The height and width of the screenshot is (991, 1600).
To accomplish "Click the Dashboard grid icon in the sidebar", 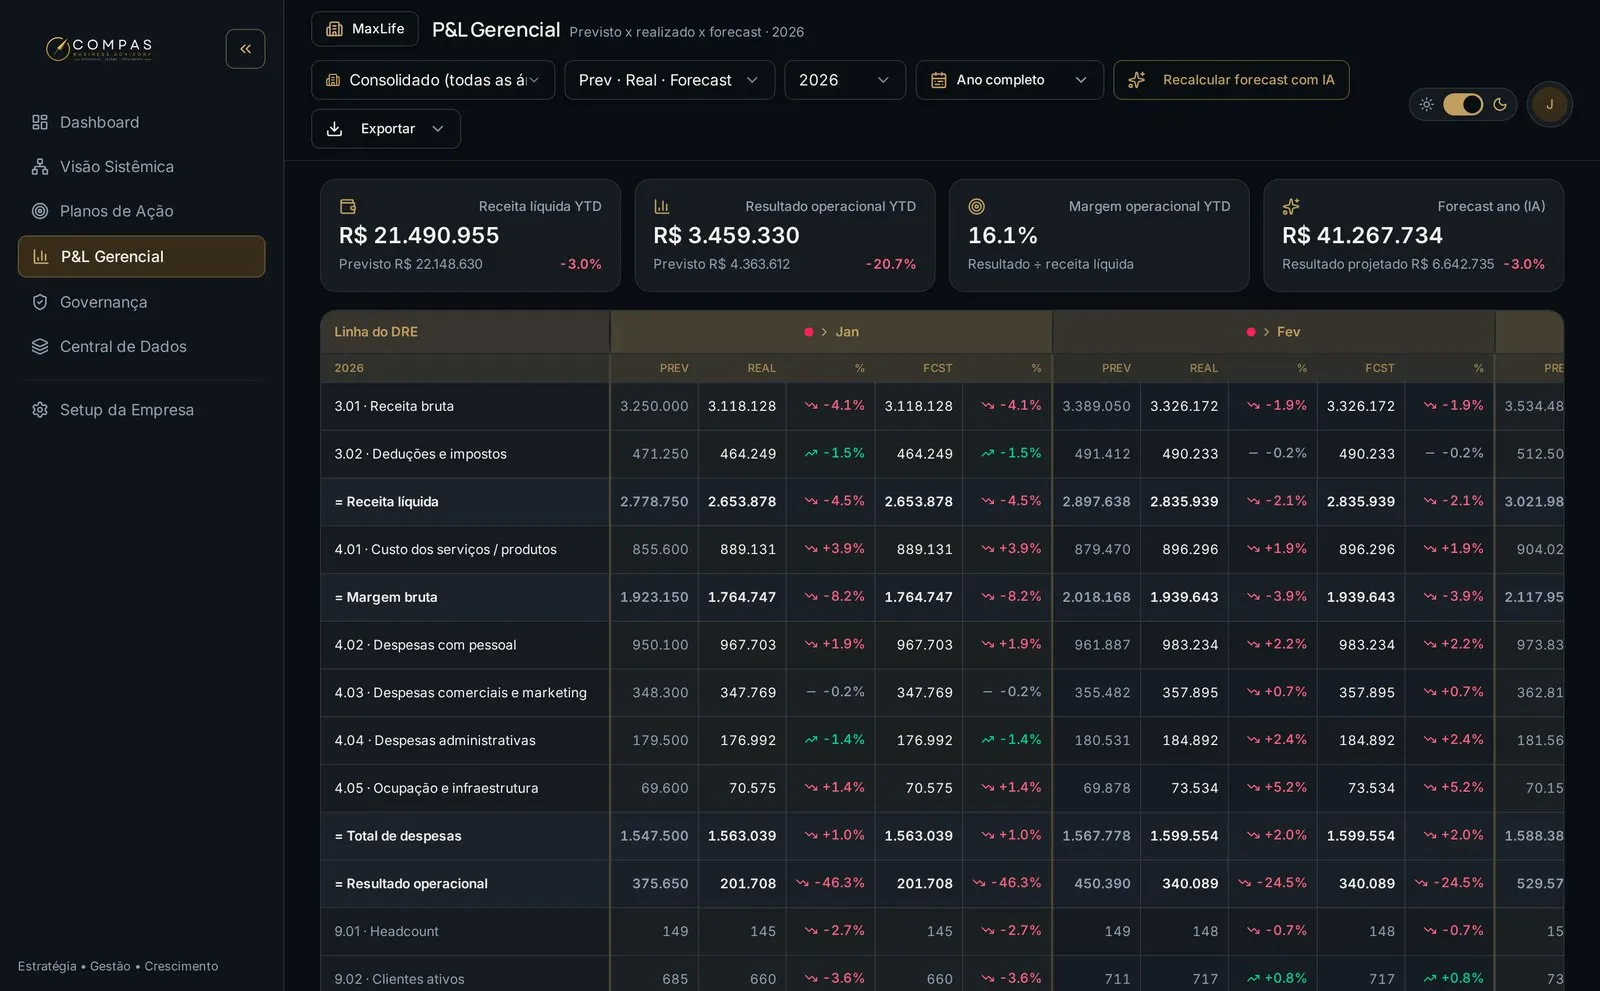I will click(40, 122).
